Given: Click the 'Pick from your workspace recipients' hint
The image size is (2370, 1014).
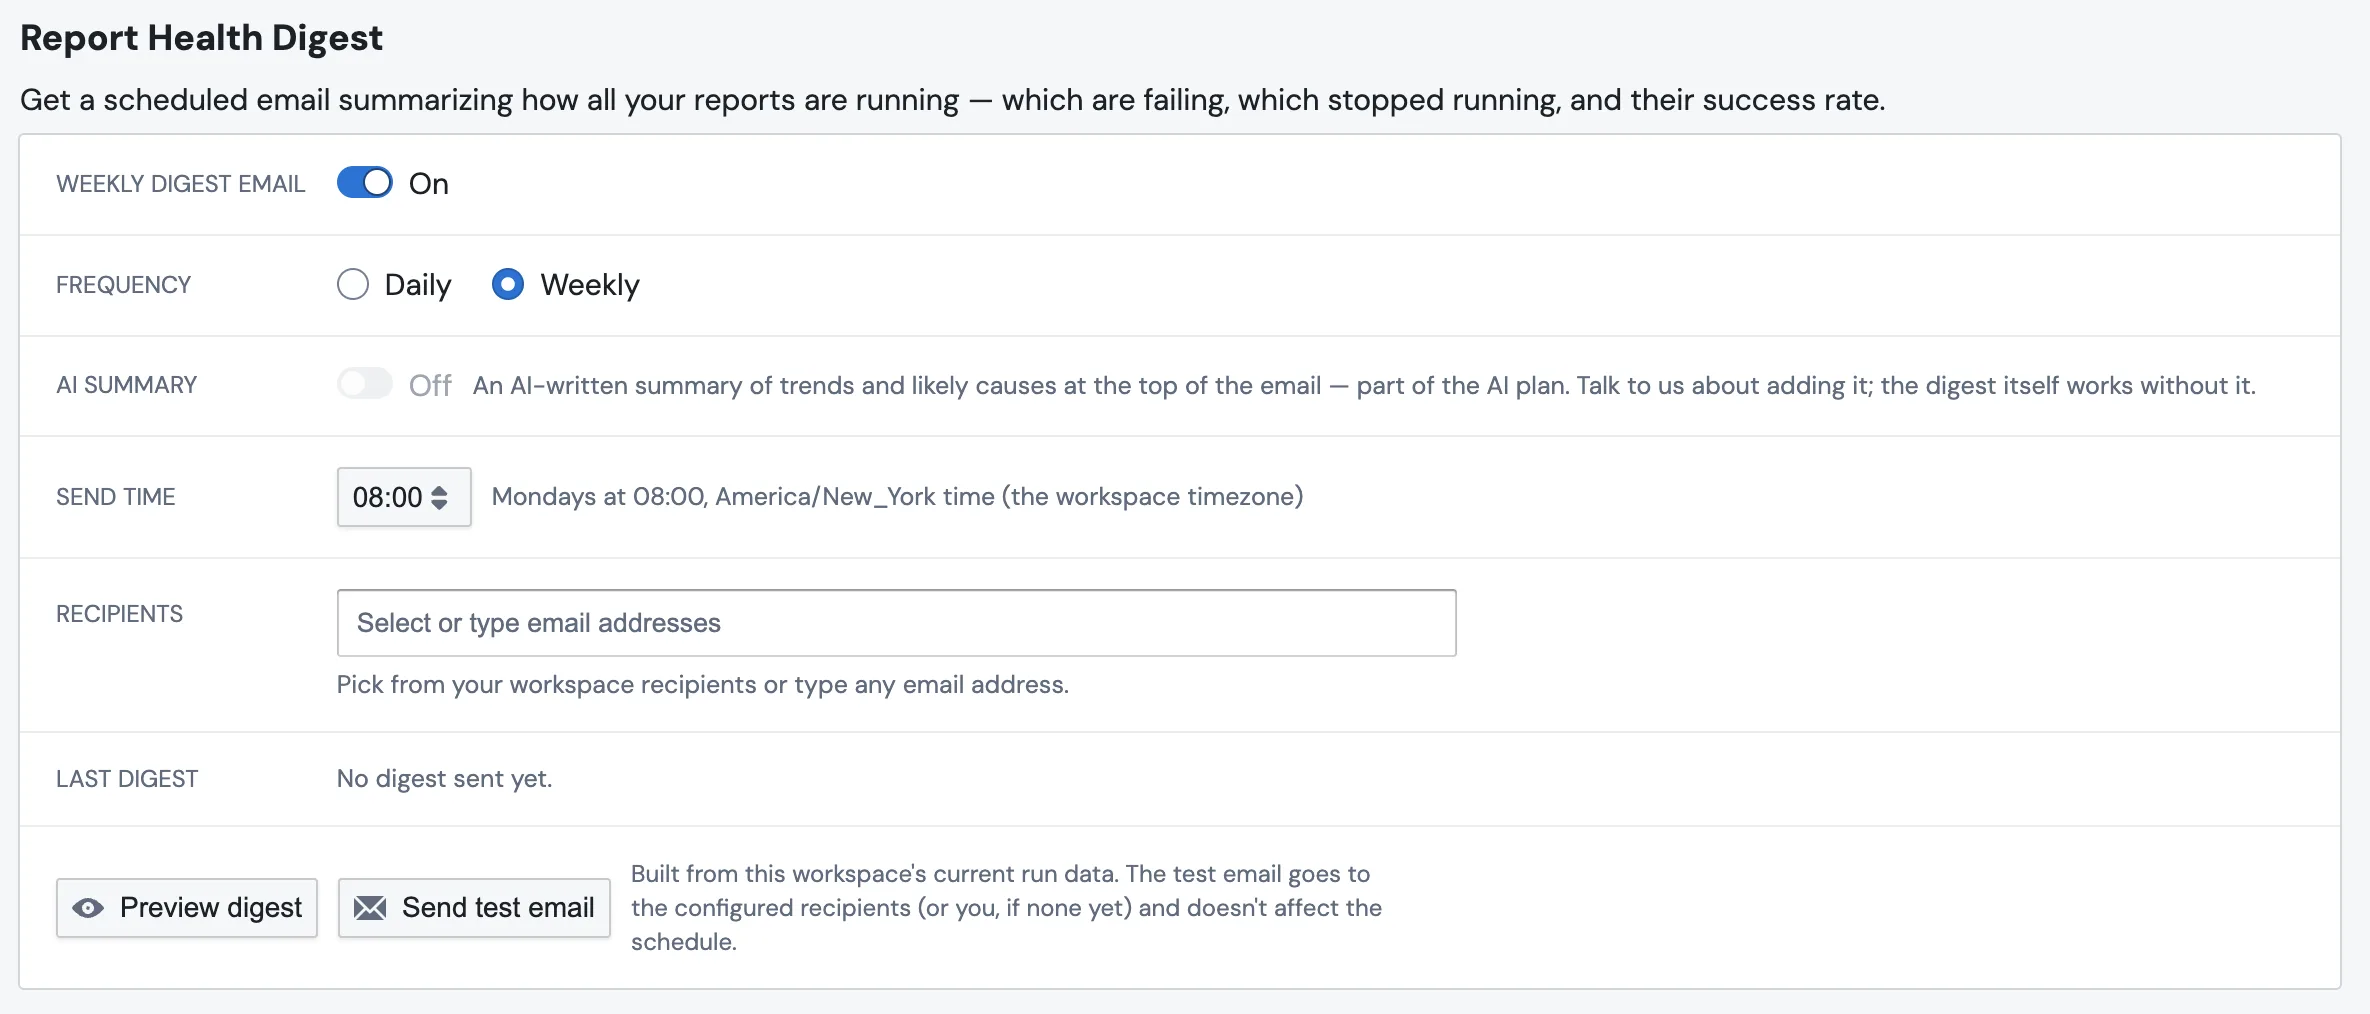Looking at the screenshot, I should 702,685.
